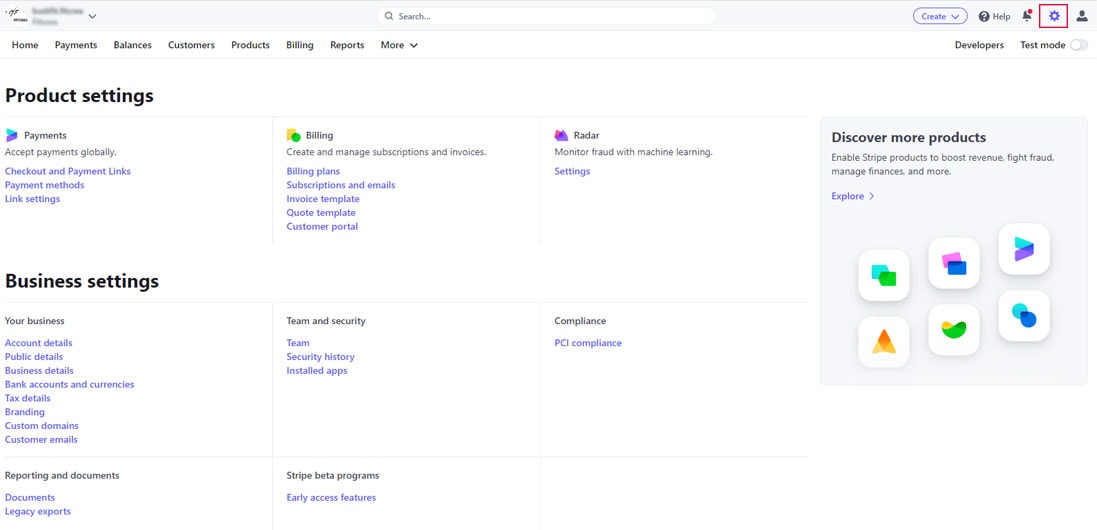The width and height of the screenshot is (1097, 530).
Task: Open Link settings
Action: pyautogui.click(x=32, y=199)
